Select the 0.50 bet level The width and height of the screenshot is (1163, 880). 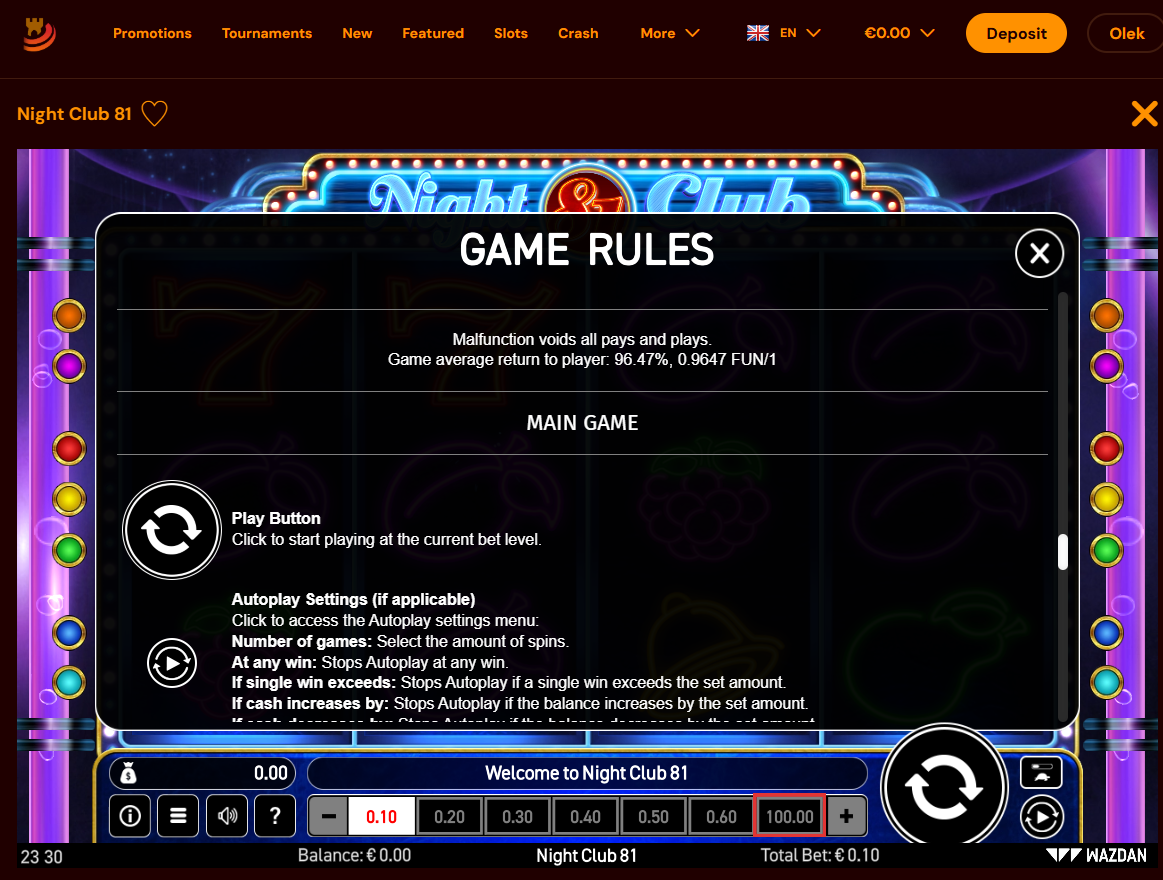point(653,816)
